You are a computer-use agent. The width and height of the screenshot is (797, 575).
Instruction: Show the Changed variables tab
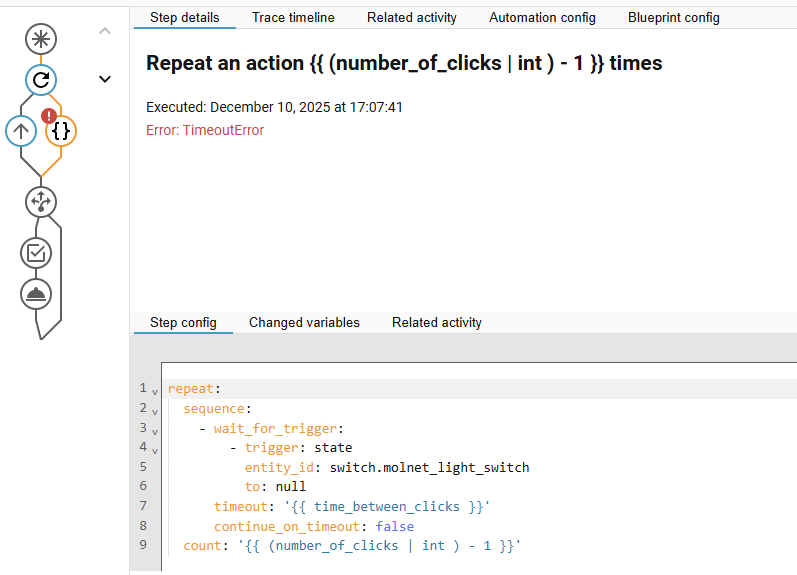[x=304, y=322]
